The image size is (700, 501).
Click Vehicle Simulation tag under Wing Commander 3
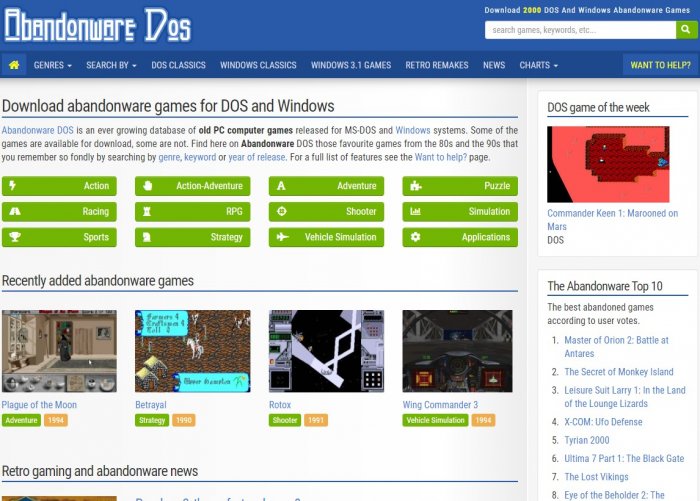[x=435, y=420]
